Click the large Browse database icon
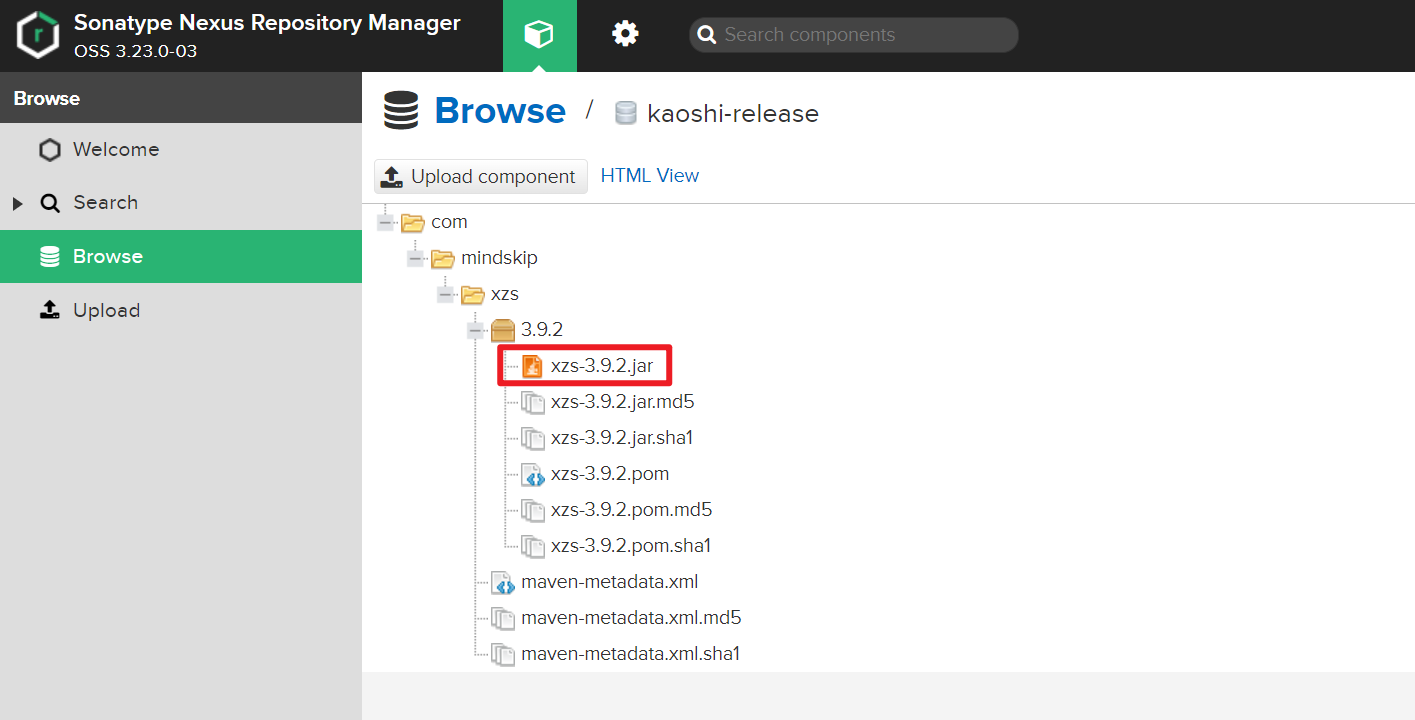Image resolution: width=1415 pixels, height=720 pixels. [401, 111]
